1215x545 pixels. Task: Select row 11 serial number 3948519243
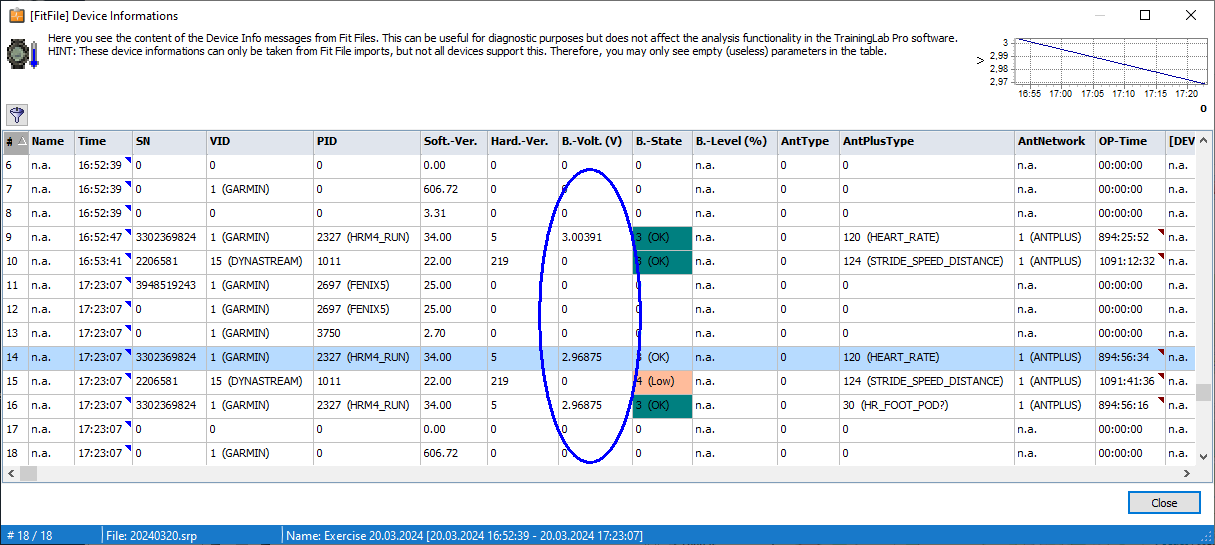169,285
